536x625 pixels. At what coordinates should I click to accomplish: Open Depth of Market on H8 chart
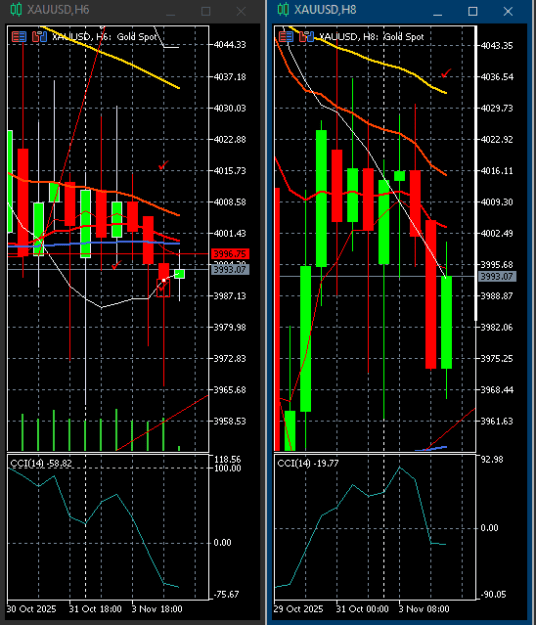286,37
